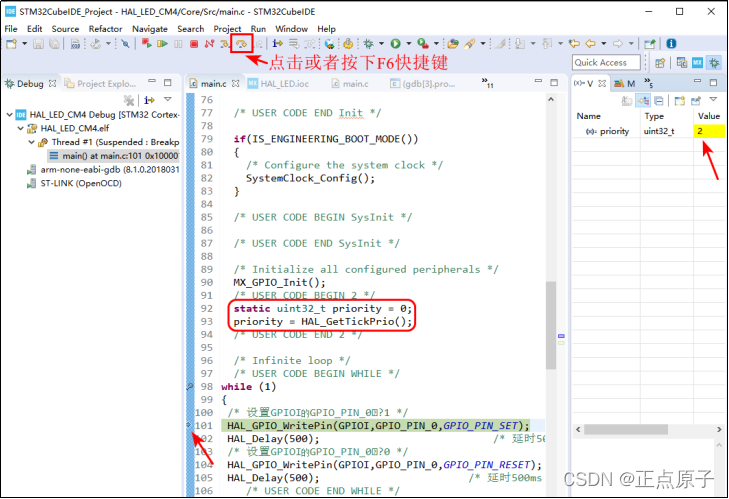Click the Step Into debug icon
This screenshot has height=499, width=729.
(x=225, y=44)
